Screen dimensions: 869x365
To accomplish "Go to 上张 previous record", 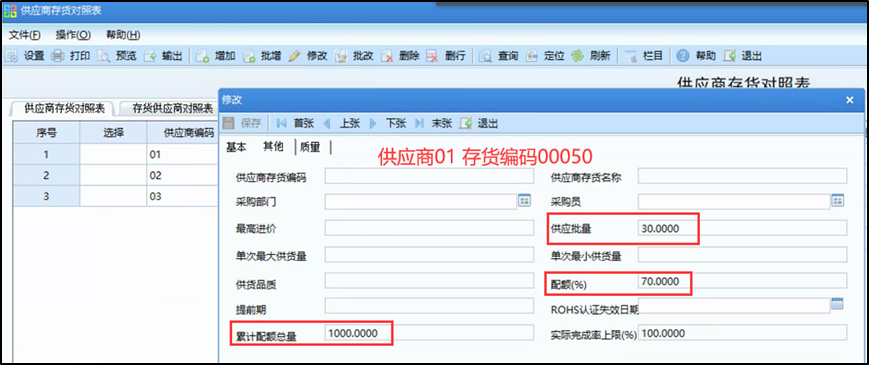I will click(341, 124).
